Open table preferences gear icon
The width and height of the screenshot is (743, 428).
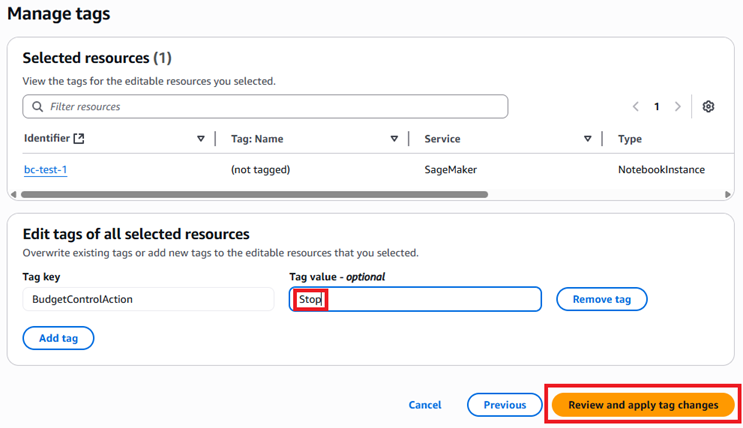click(x=708, y=107)
